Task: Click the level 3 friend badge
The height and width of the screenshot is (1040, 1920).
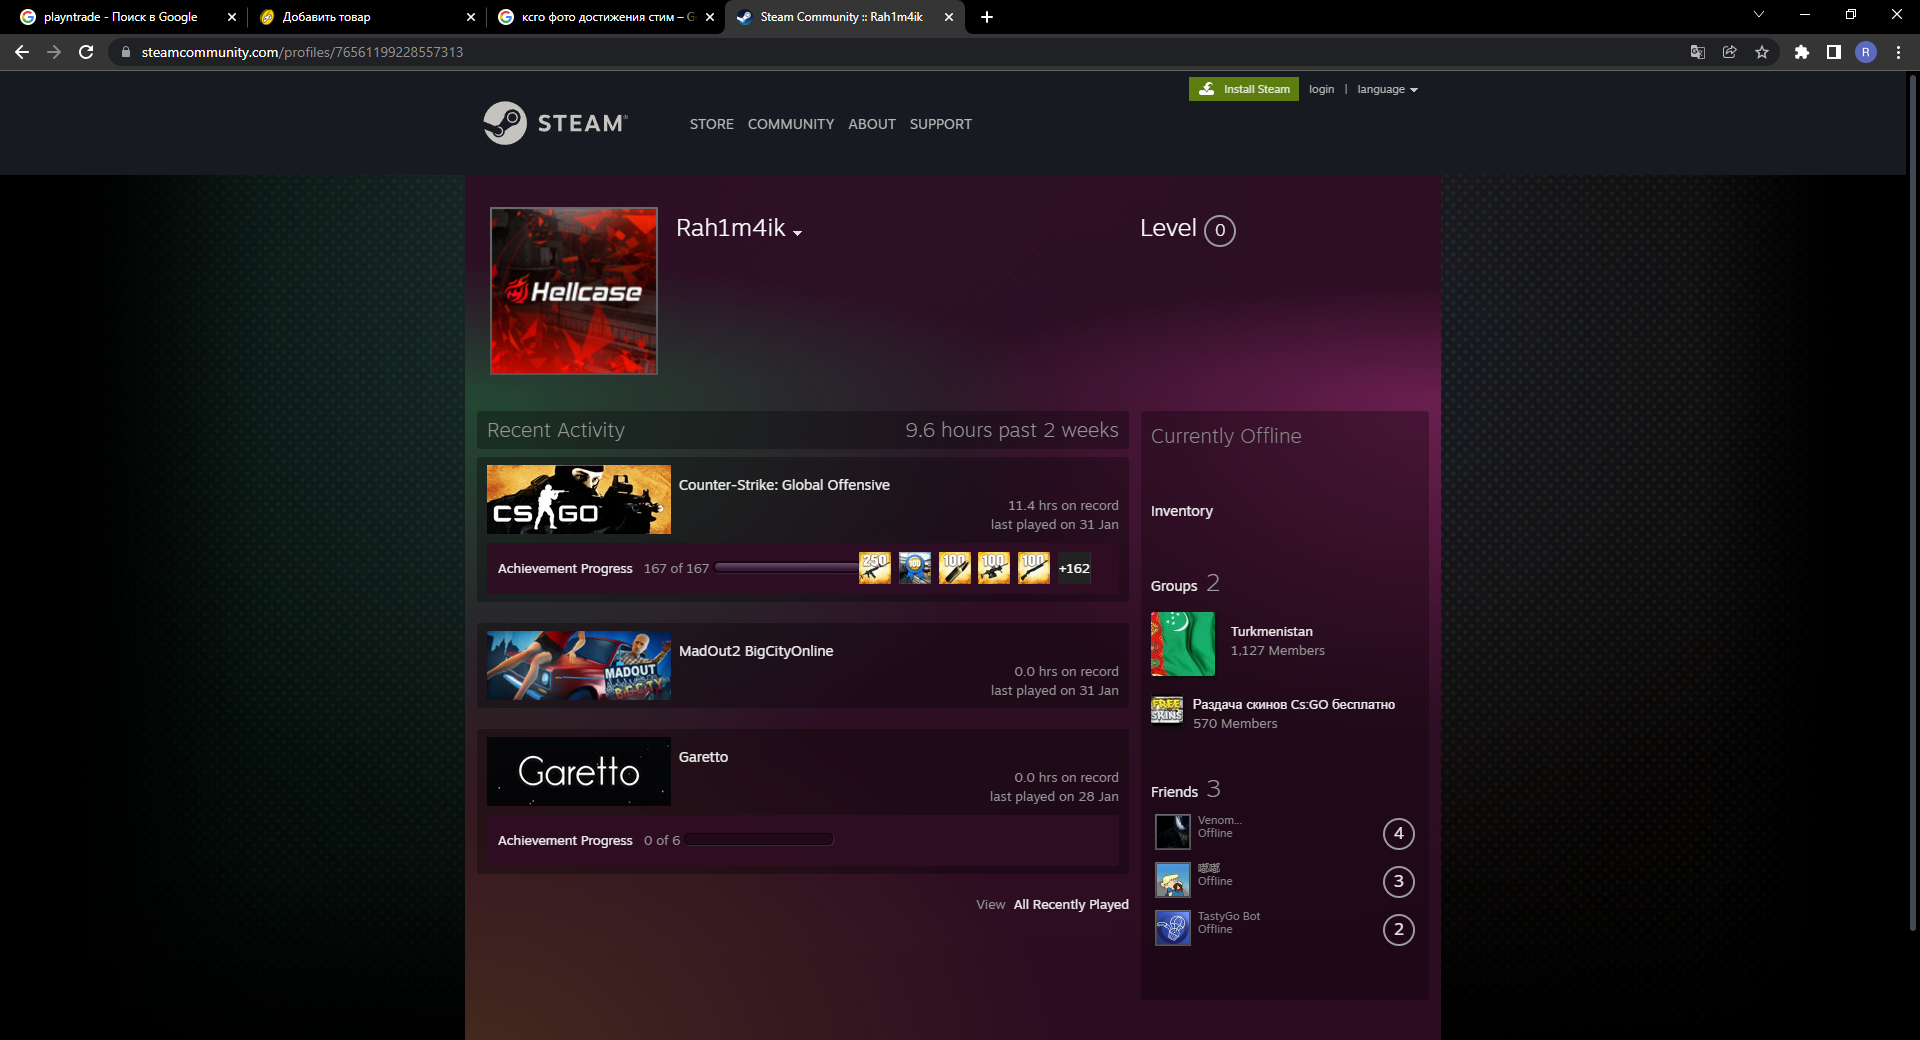Action: tap(1398, 881)
